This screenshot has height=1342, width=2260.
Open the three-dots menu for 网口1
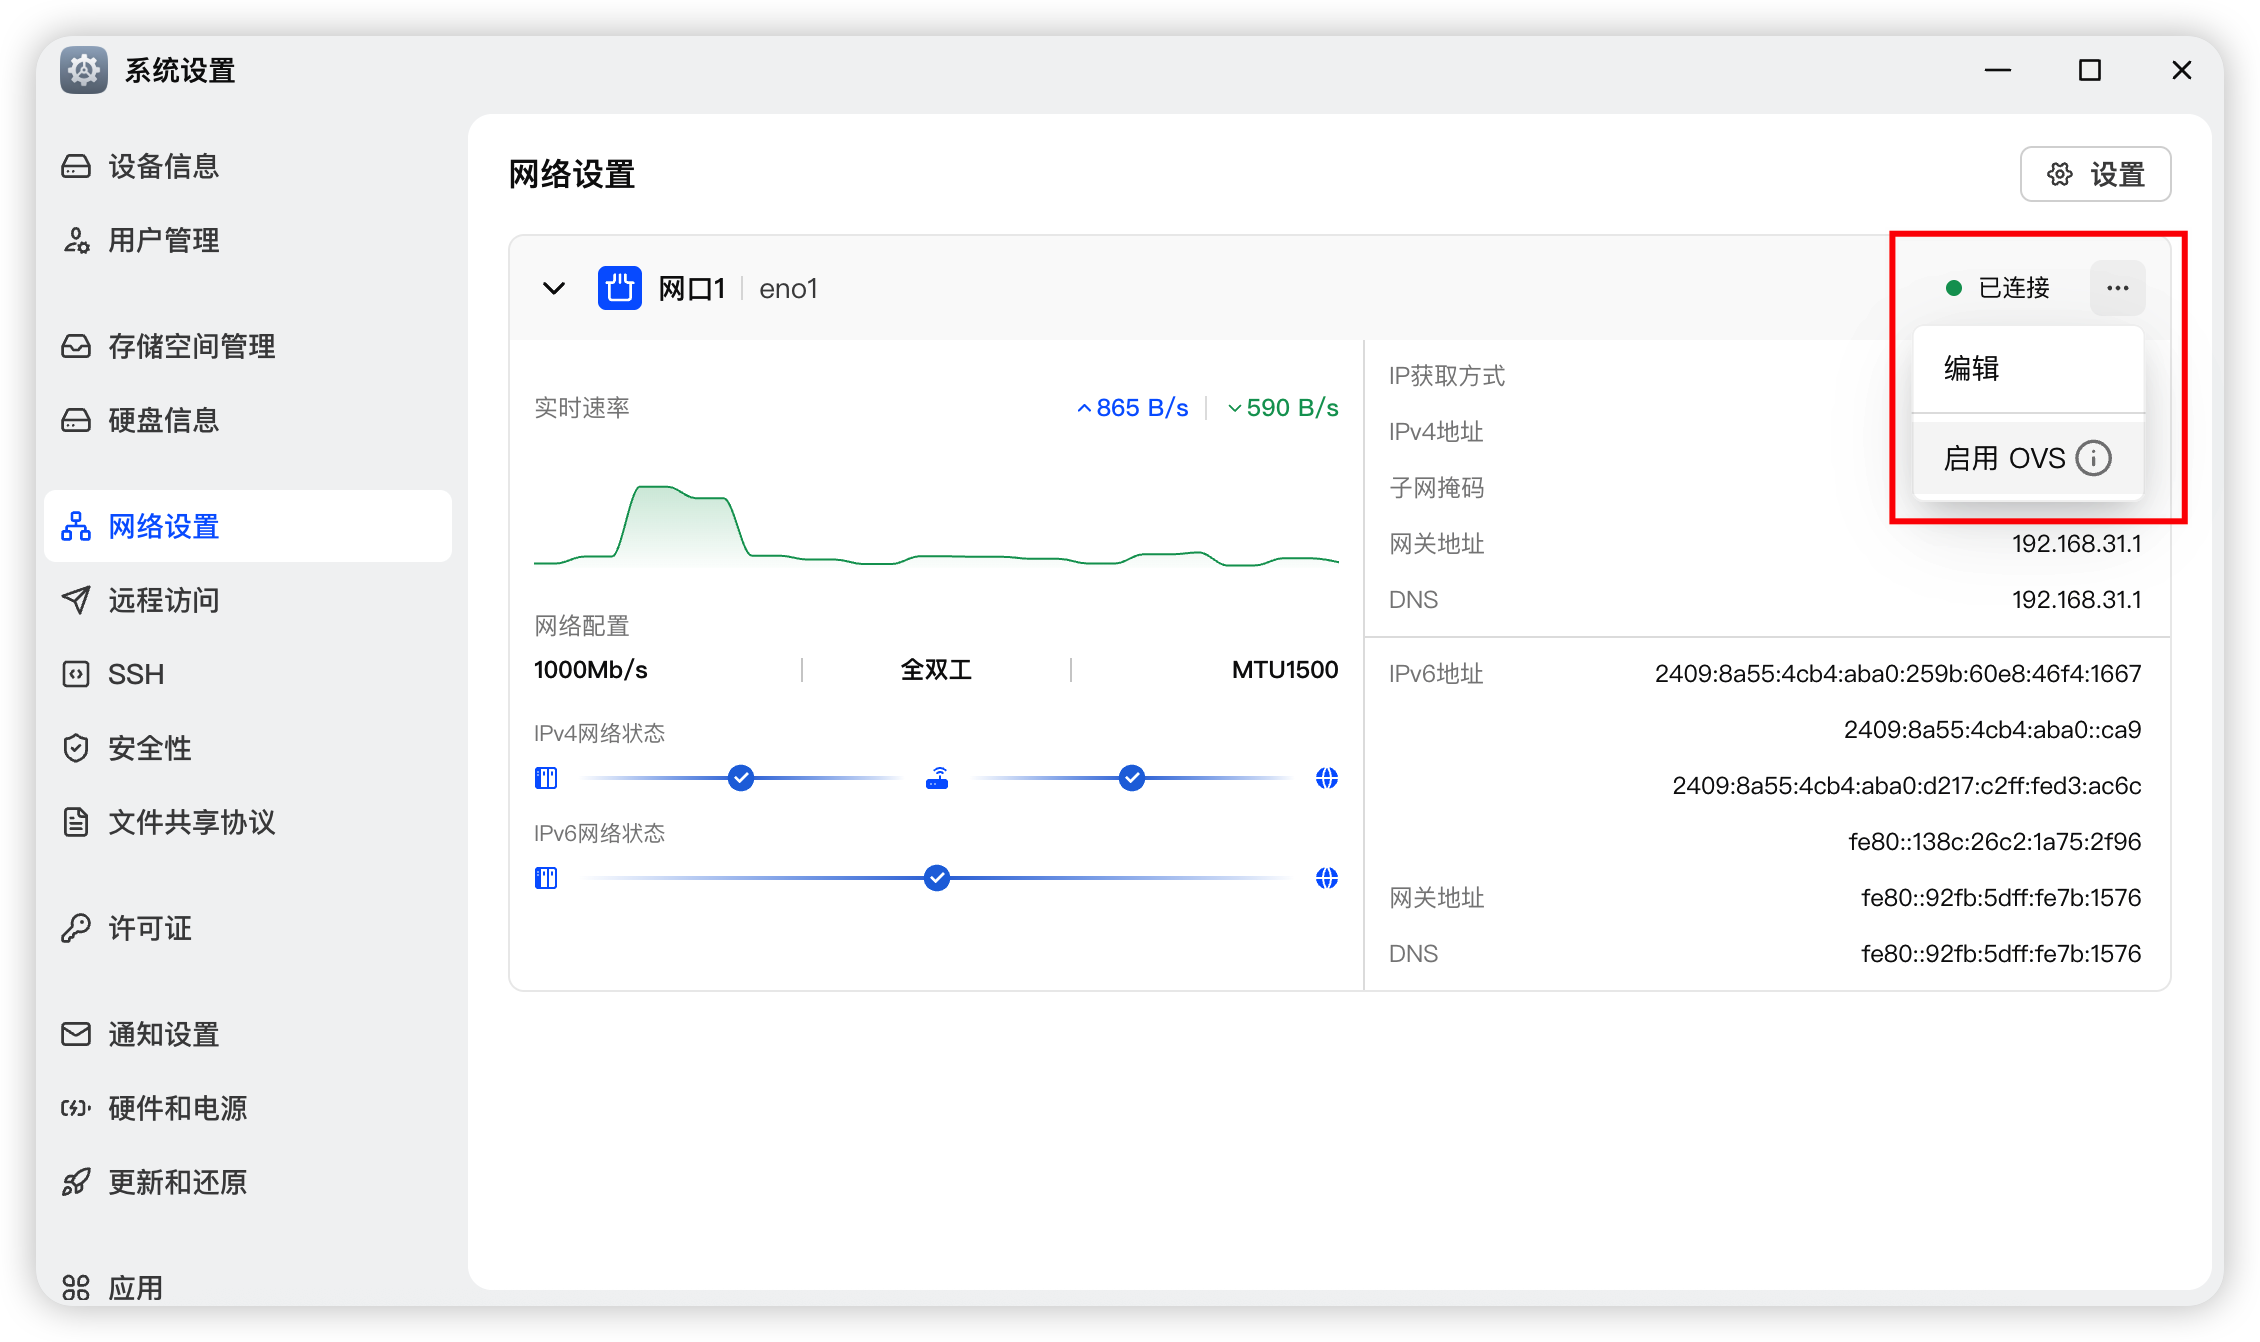pyautogui.click(x=2117, y=288)
